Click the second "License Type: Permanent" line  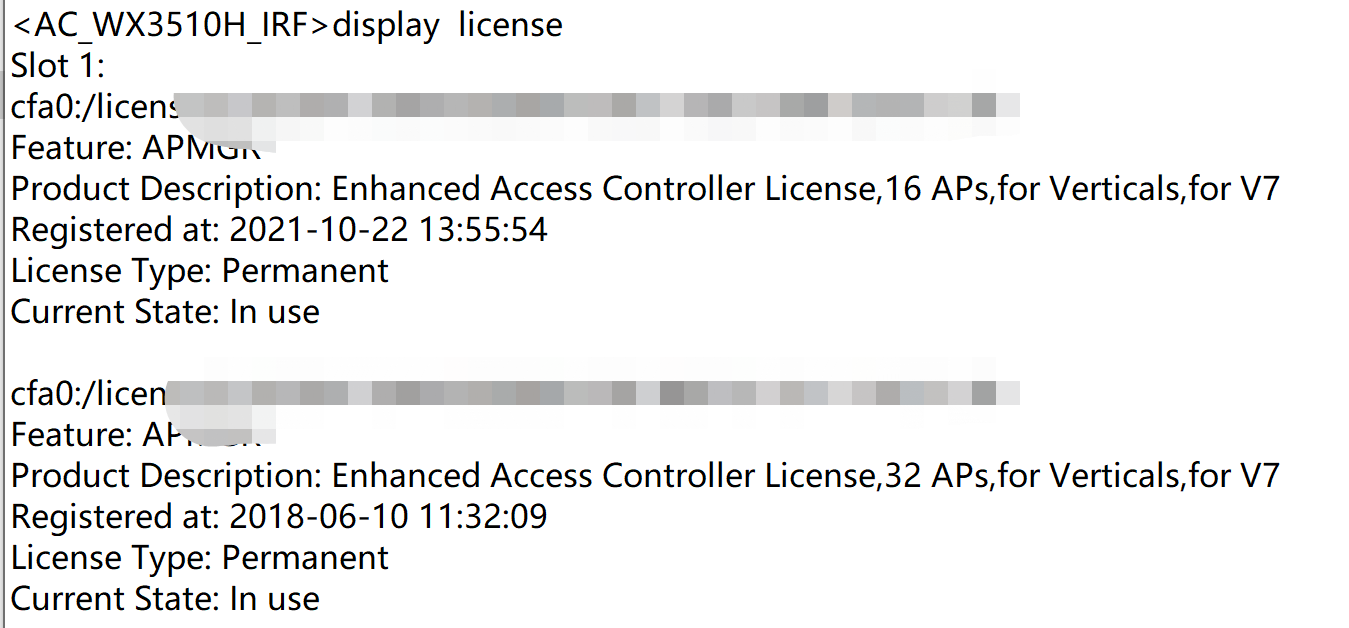pos(199,558)
